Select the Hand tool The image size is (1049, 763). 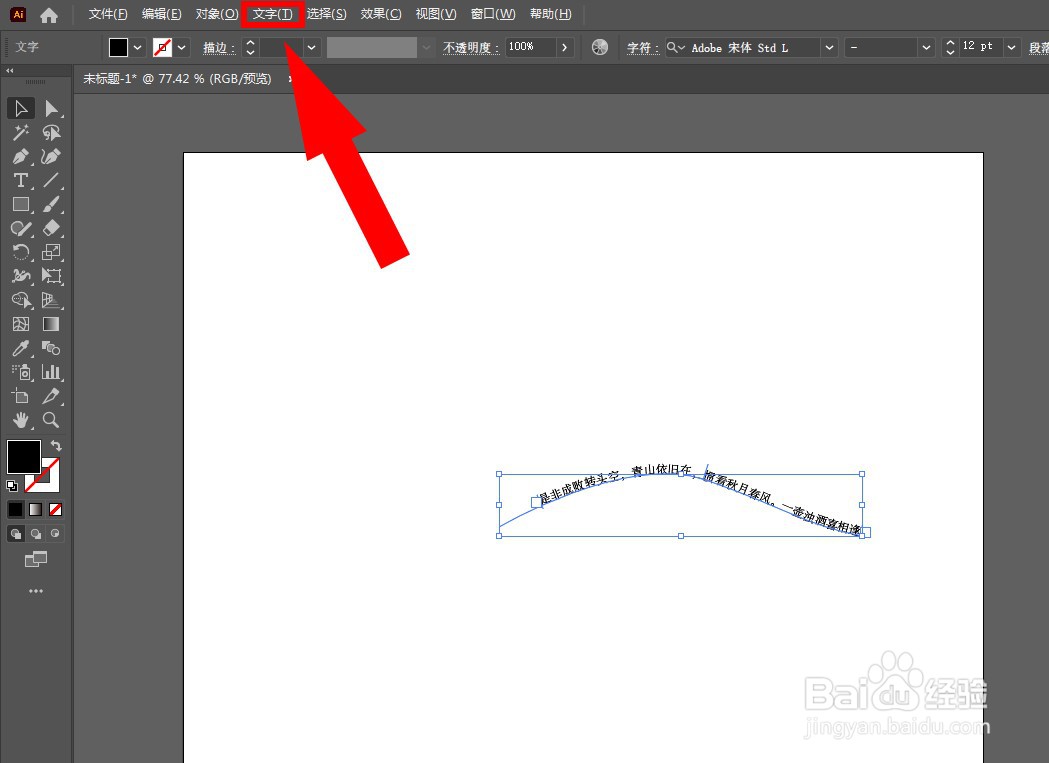point(21,420)
